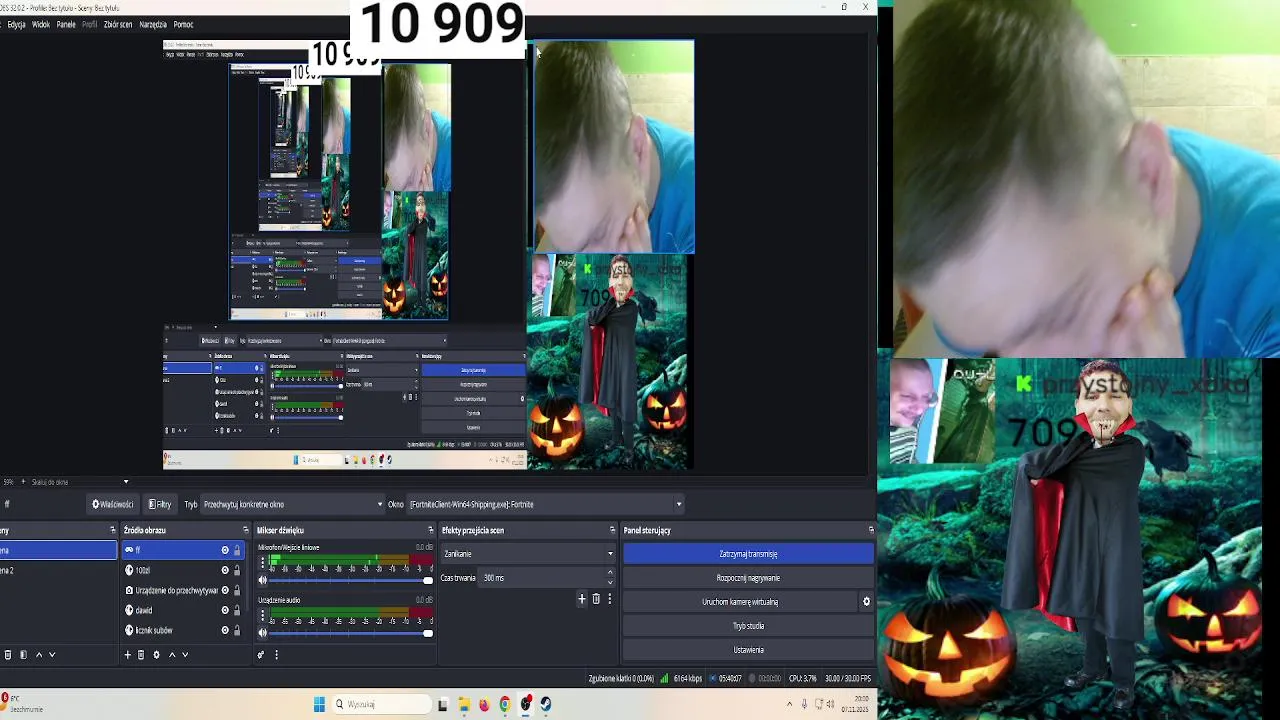Mute the Urządzenie audio speaker icon
This screenshot has height=720, width=1280.
(x=263, y=632)
